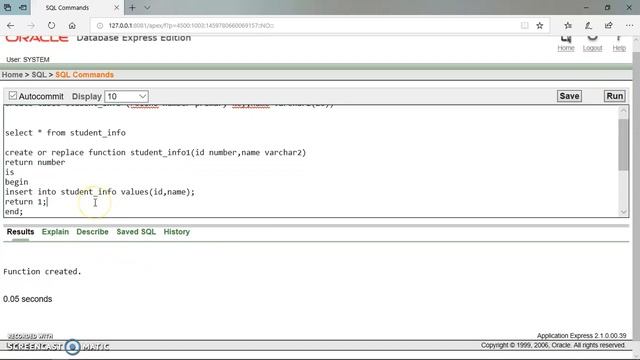This screenshot has height=360, width=640.
Task: Add page to favorites with star icon
Action: 540,25
